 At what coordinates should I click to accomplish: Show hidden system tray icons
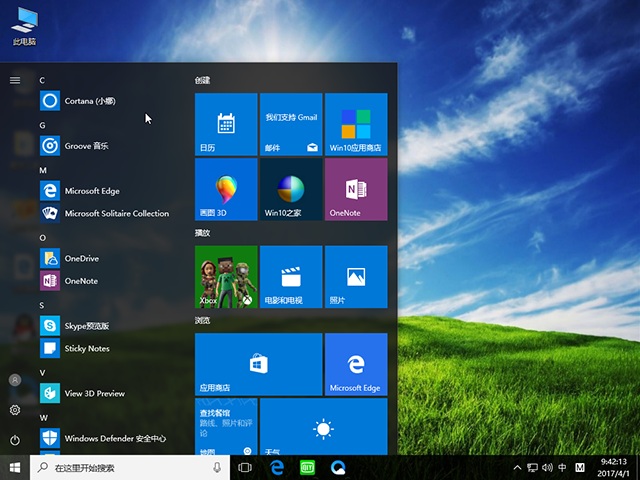coord(517,468)
